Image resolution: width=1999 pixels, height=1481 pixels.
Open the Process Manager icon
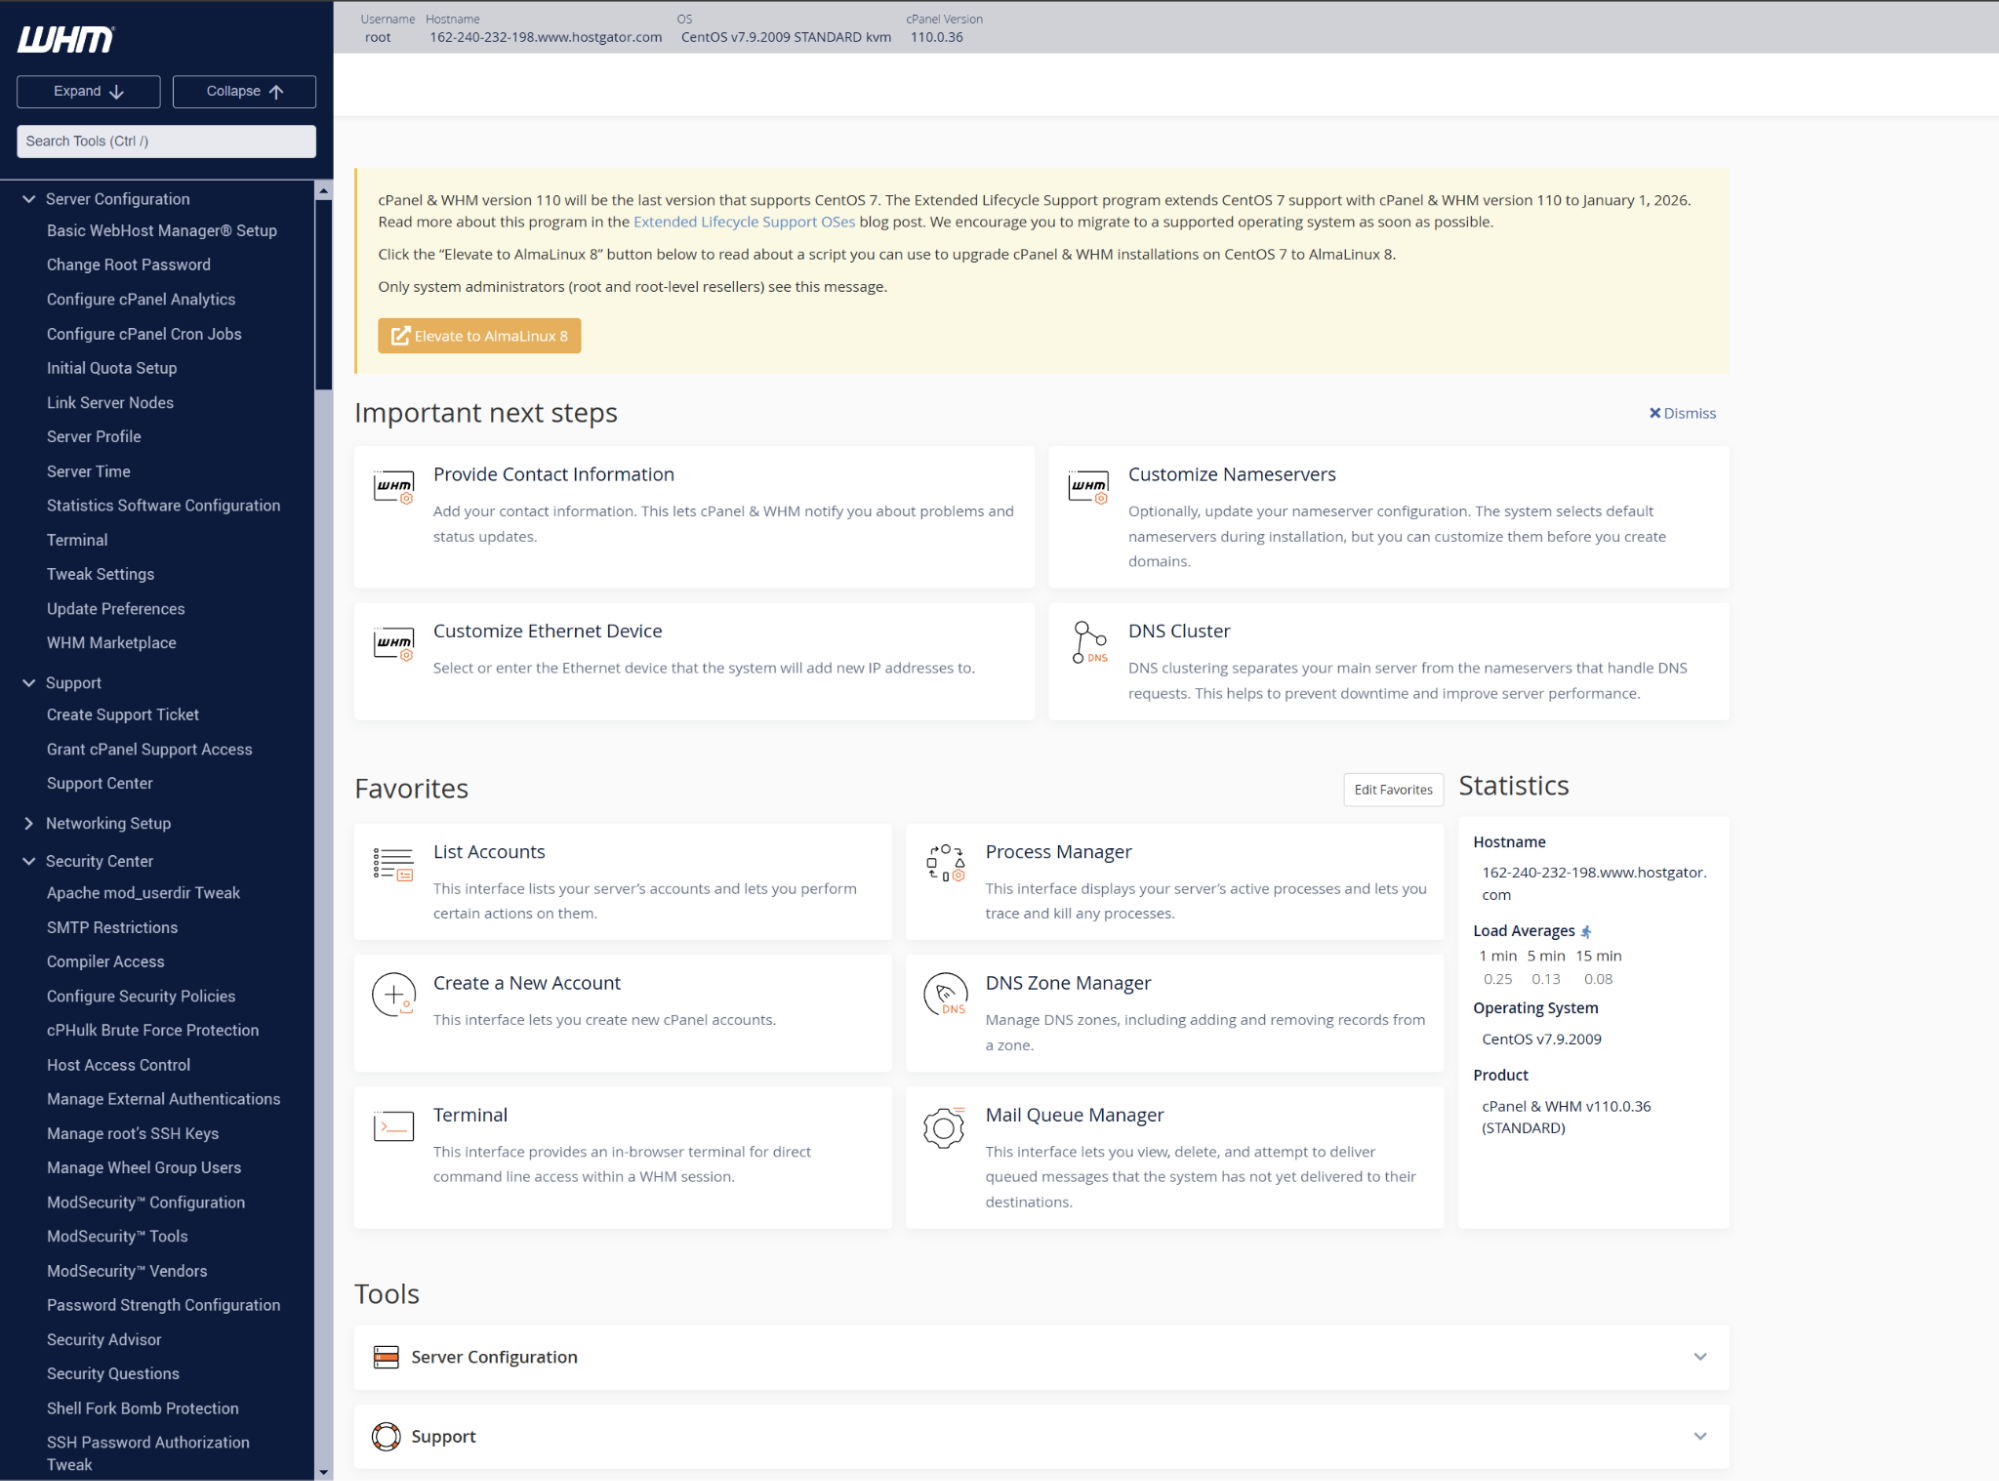(x=945, y=863)
